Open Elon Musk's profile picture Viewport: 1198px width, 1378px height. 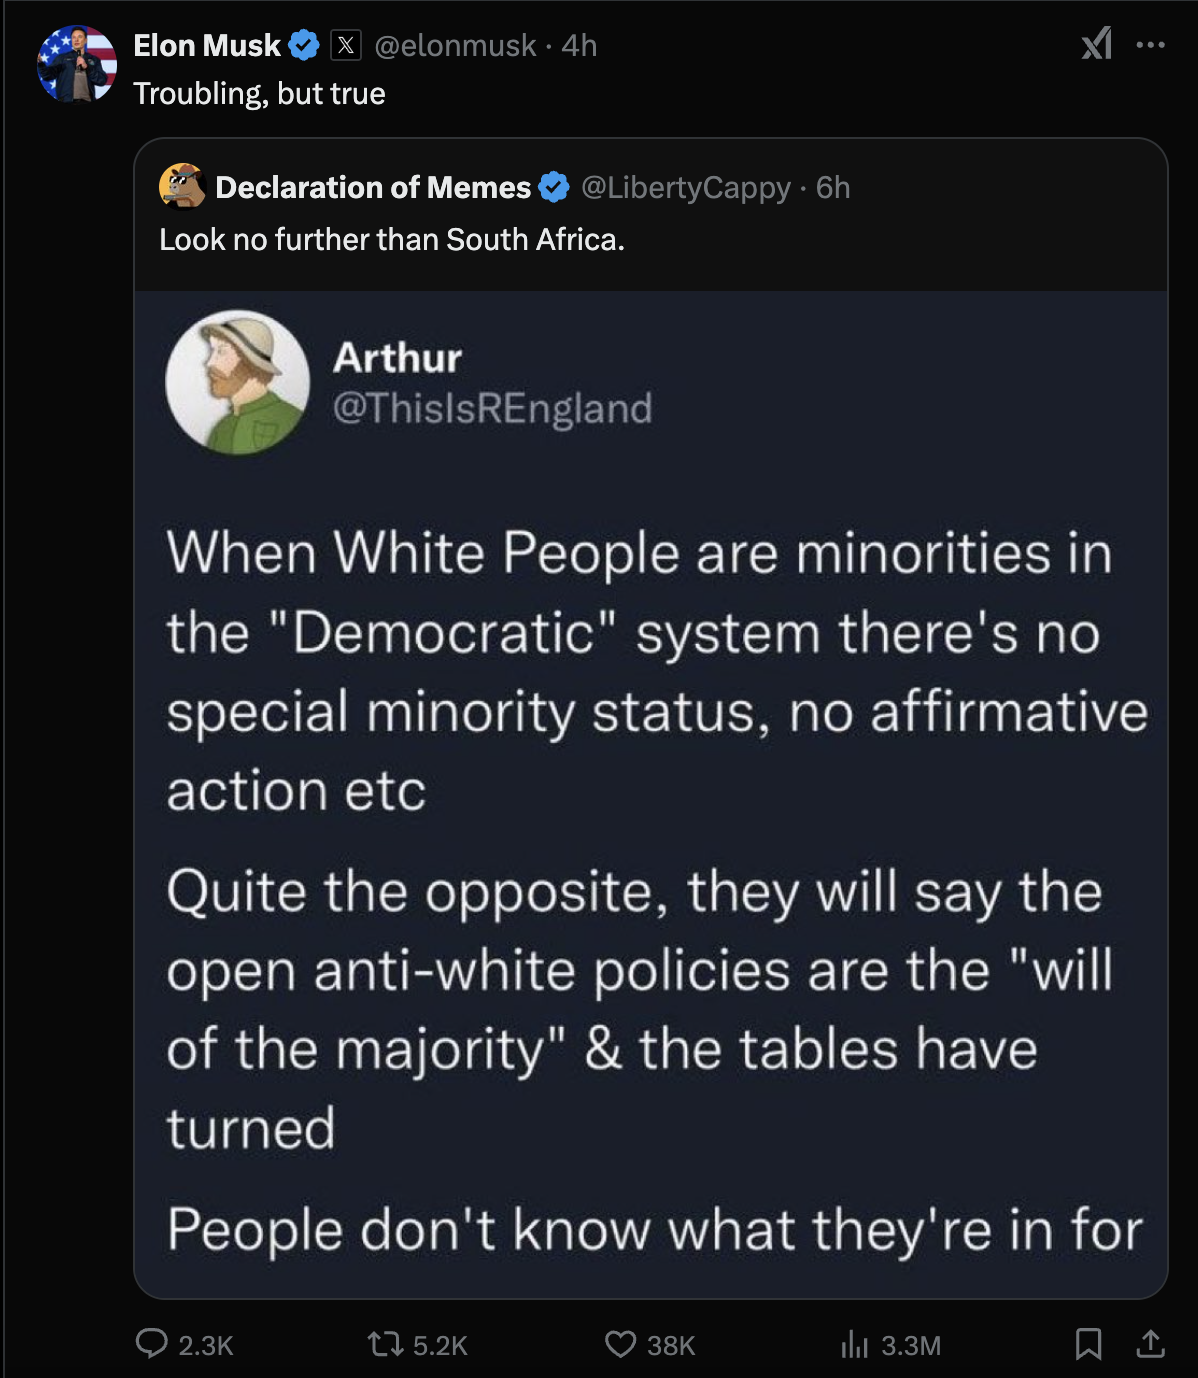pos(77,65)
